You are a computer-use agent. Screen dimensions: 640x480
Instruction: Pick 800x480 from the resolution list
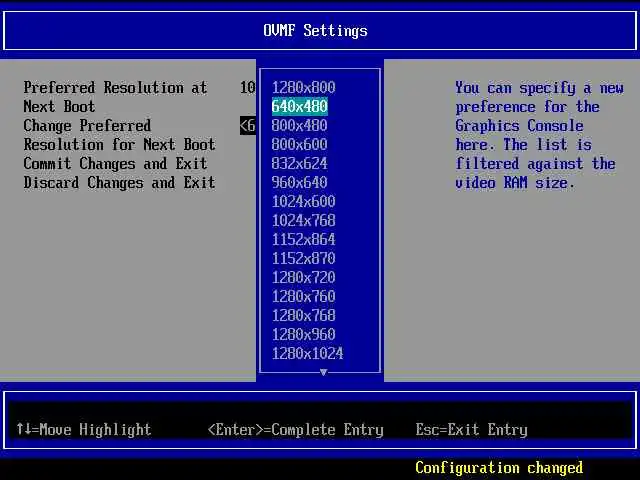(x=300, y=125)
